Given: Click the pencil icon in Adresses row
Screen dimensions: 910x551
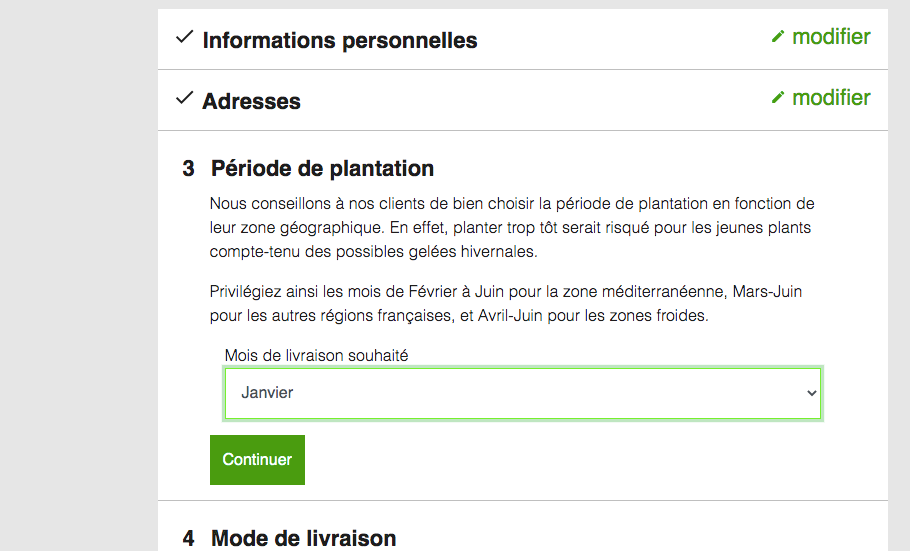Looking at the screenshot, I should 778,98.
